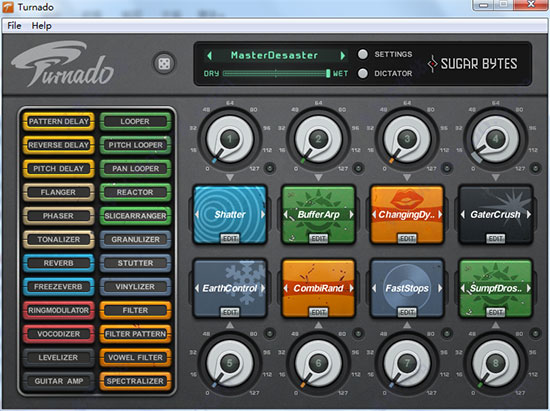Click the Turnado title bar app icon

pyautogui.click(x=8, y=7)
